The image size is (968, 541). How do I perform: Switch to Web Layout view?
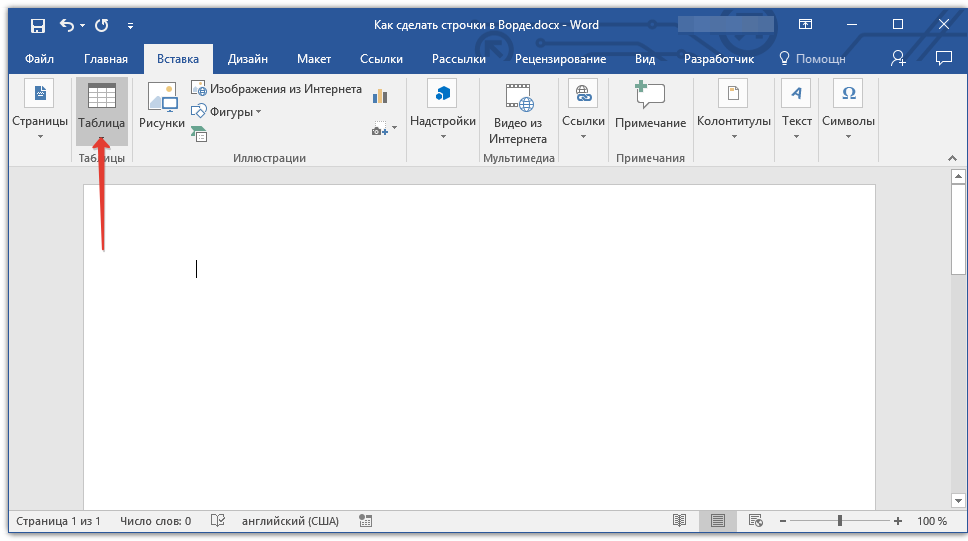point(756,521)
